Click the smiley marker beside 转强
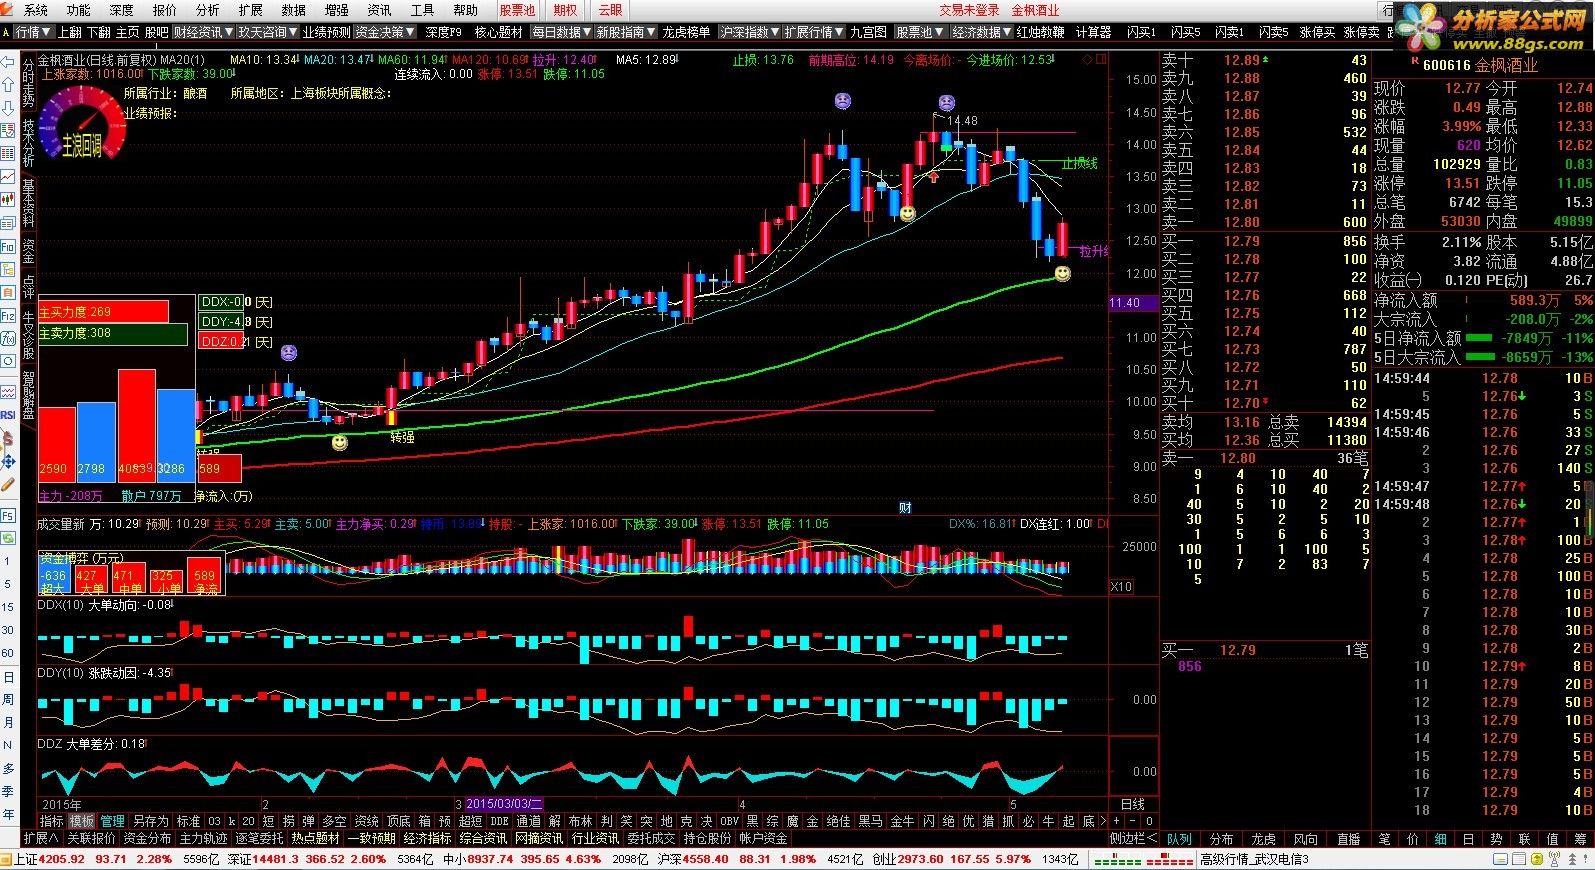Image resolution: width=1595 pixels, height=870 pixels. point(340,441)
